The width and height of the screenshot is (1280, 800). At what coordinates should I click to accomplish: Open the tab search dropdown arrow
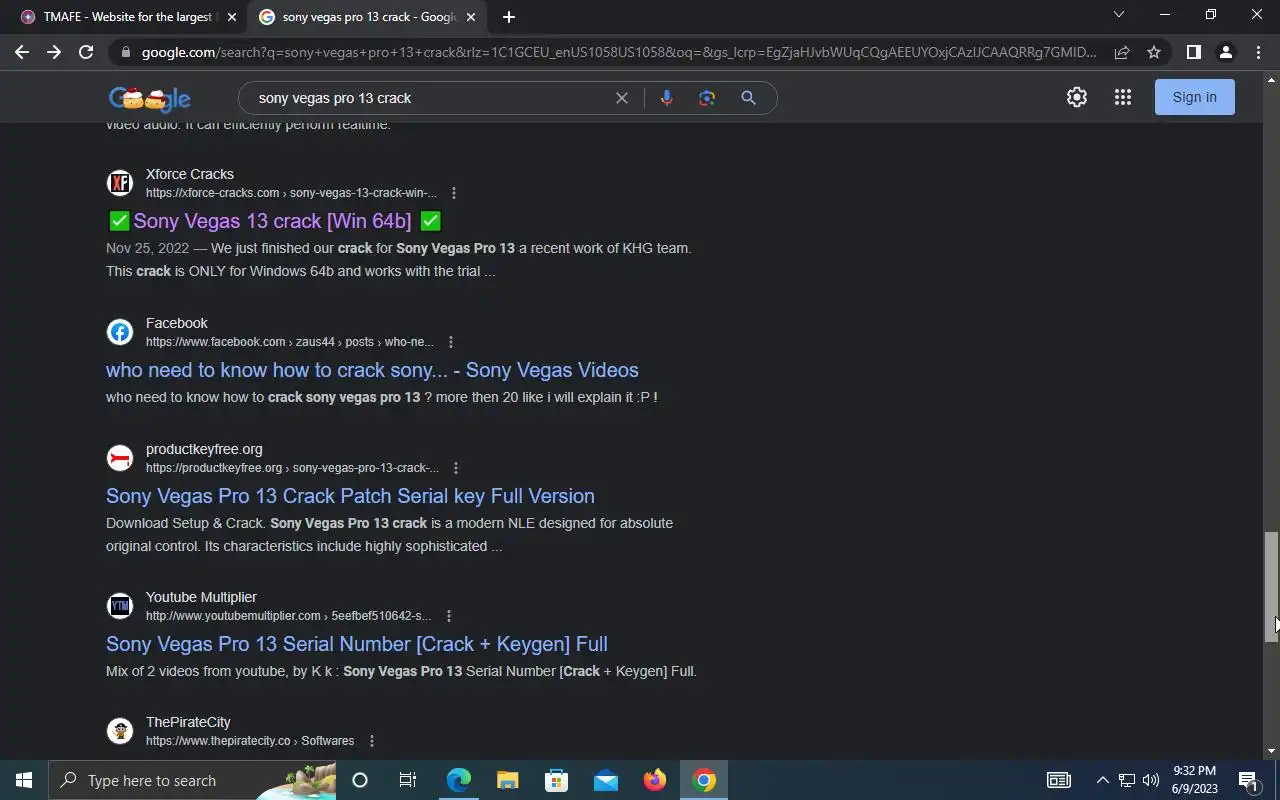tap(1119, 15)
